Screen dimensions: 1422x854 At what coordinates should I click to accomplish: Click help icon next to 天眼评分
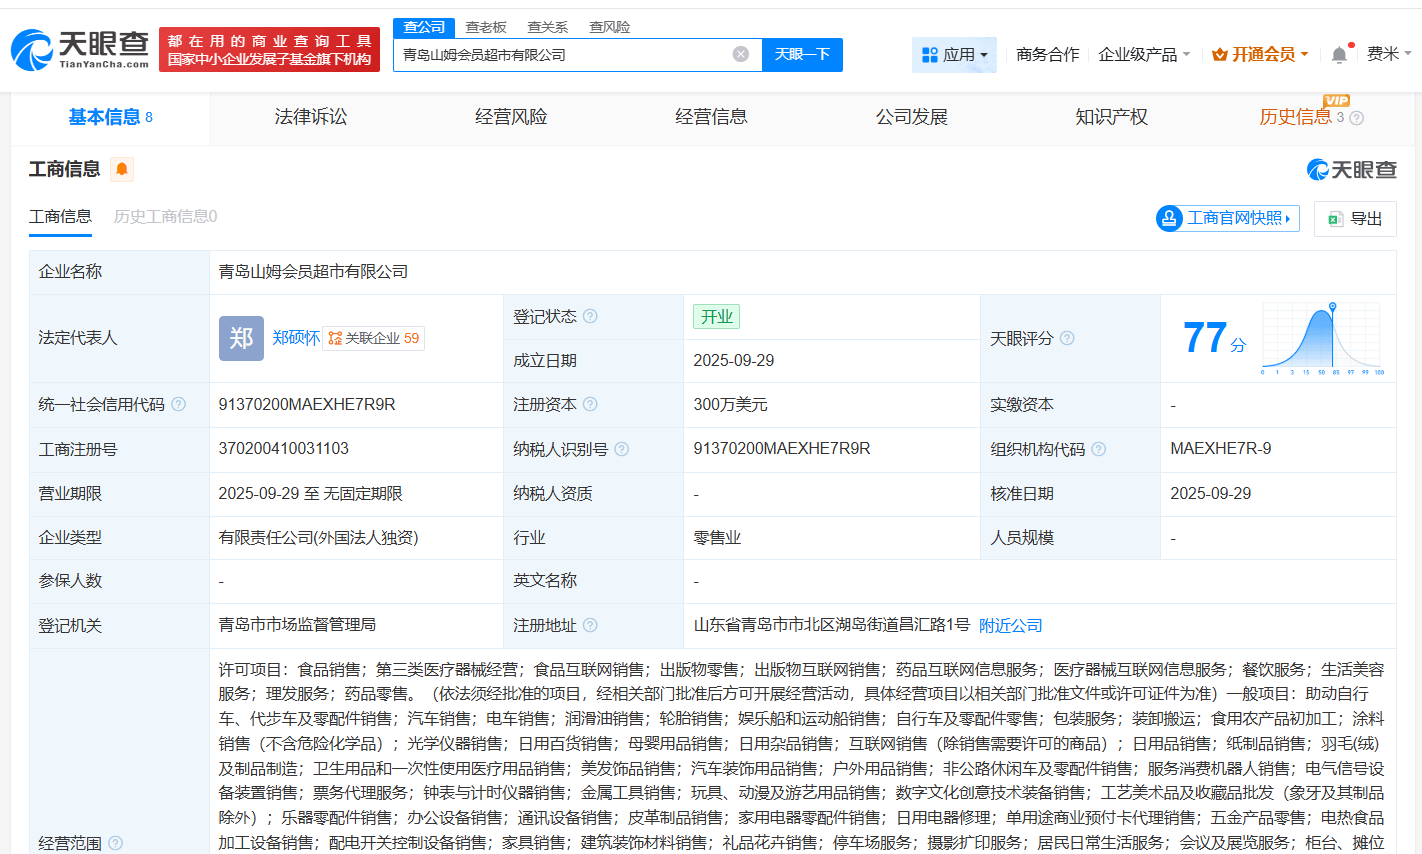tap(1067, 338)
